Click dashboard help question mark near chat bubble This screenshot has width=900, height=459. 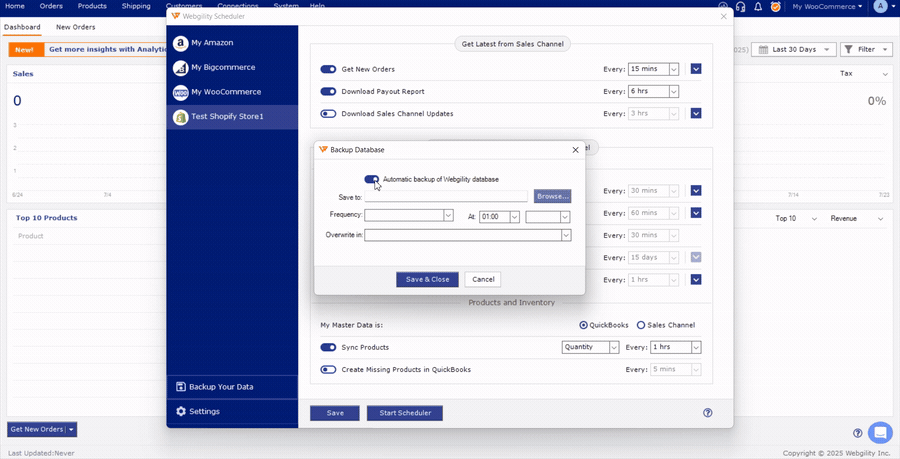[x=858, y=433]
